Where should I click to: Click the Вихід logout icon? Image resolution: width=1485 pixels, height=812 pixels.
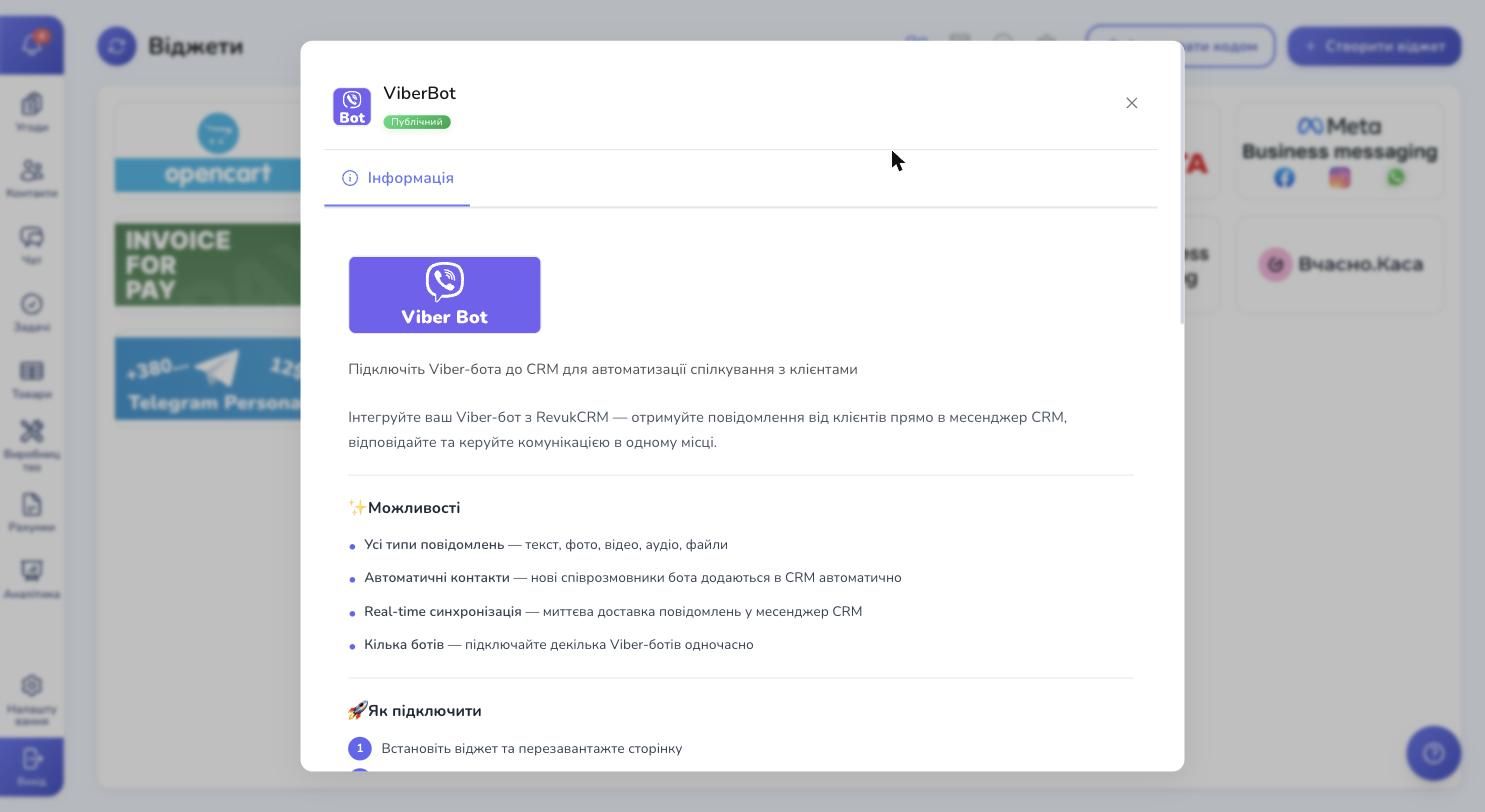(x=32, y=766)
